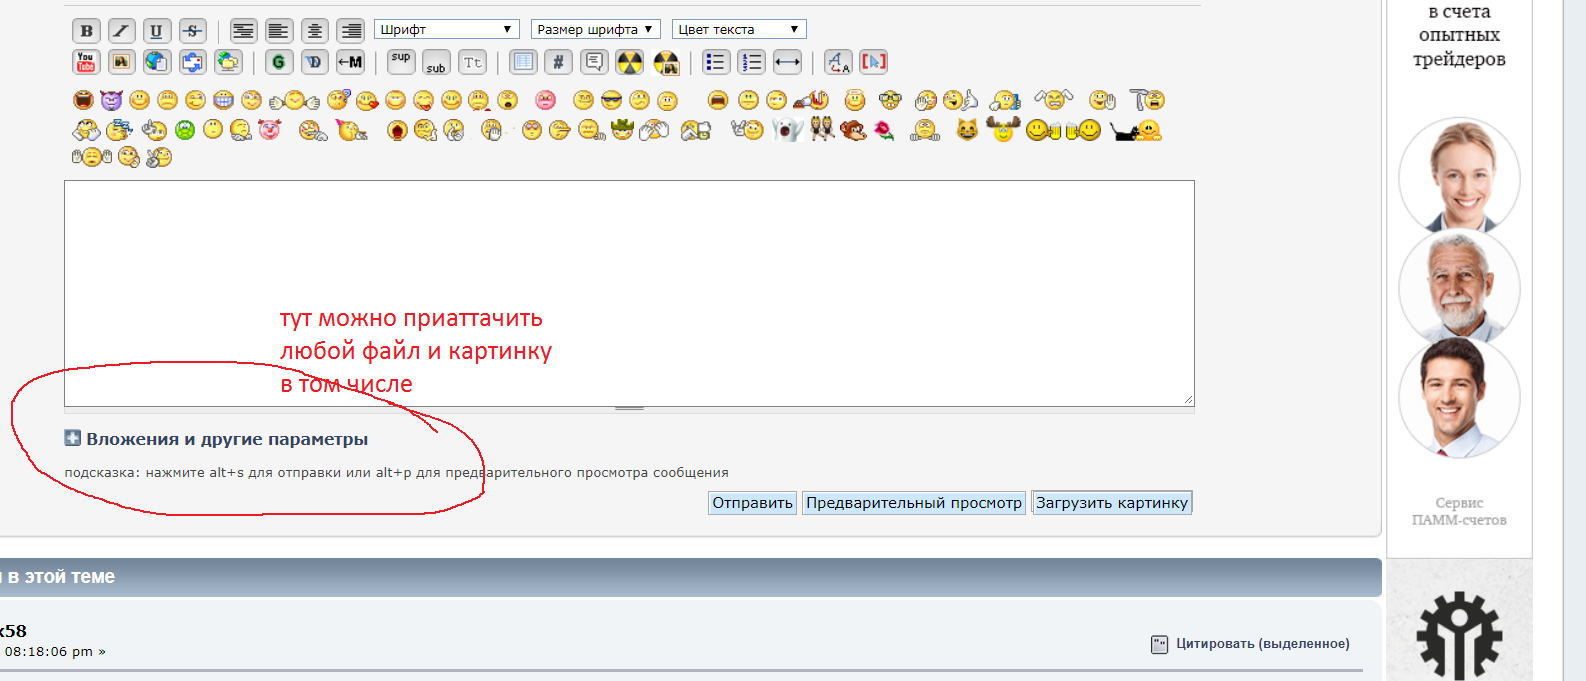The height and width of the screenshot is (681, 1586).
Task: Insert the marquee M tag
Action: tap(350, 62)
